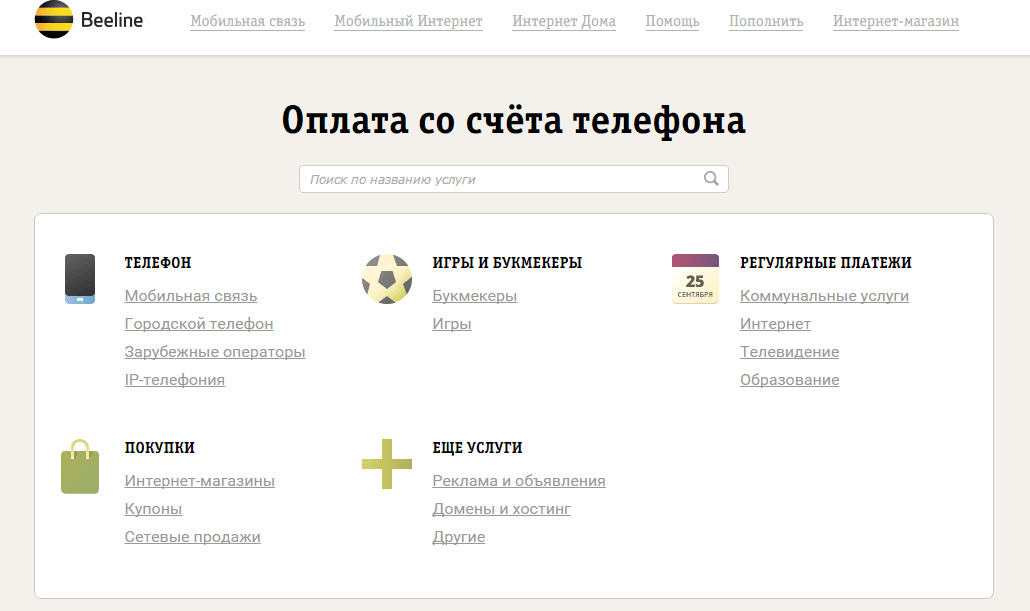Image resolution: width=1030 pixels, height=611 pixels.
Task: Click the calendar icon showing 25
Action: 695,279
